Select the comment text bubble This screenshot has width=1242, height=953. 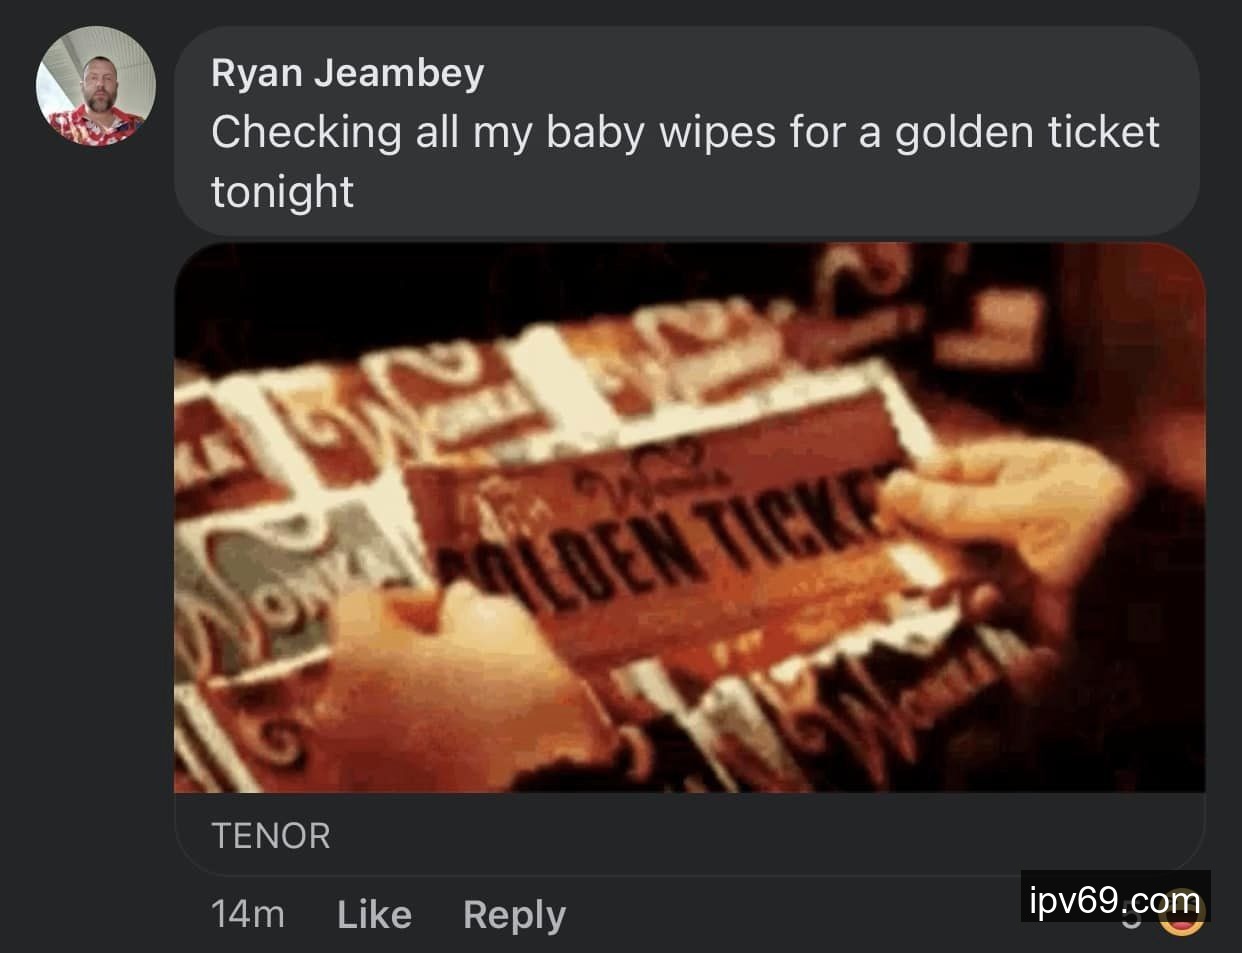coord(687,131)
